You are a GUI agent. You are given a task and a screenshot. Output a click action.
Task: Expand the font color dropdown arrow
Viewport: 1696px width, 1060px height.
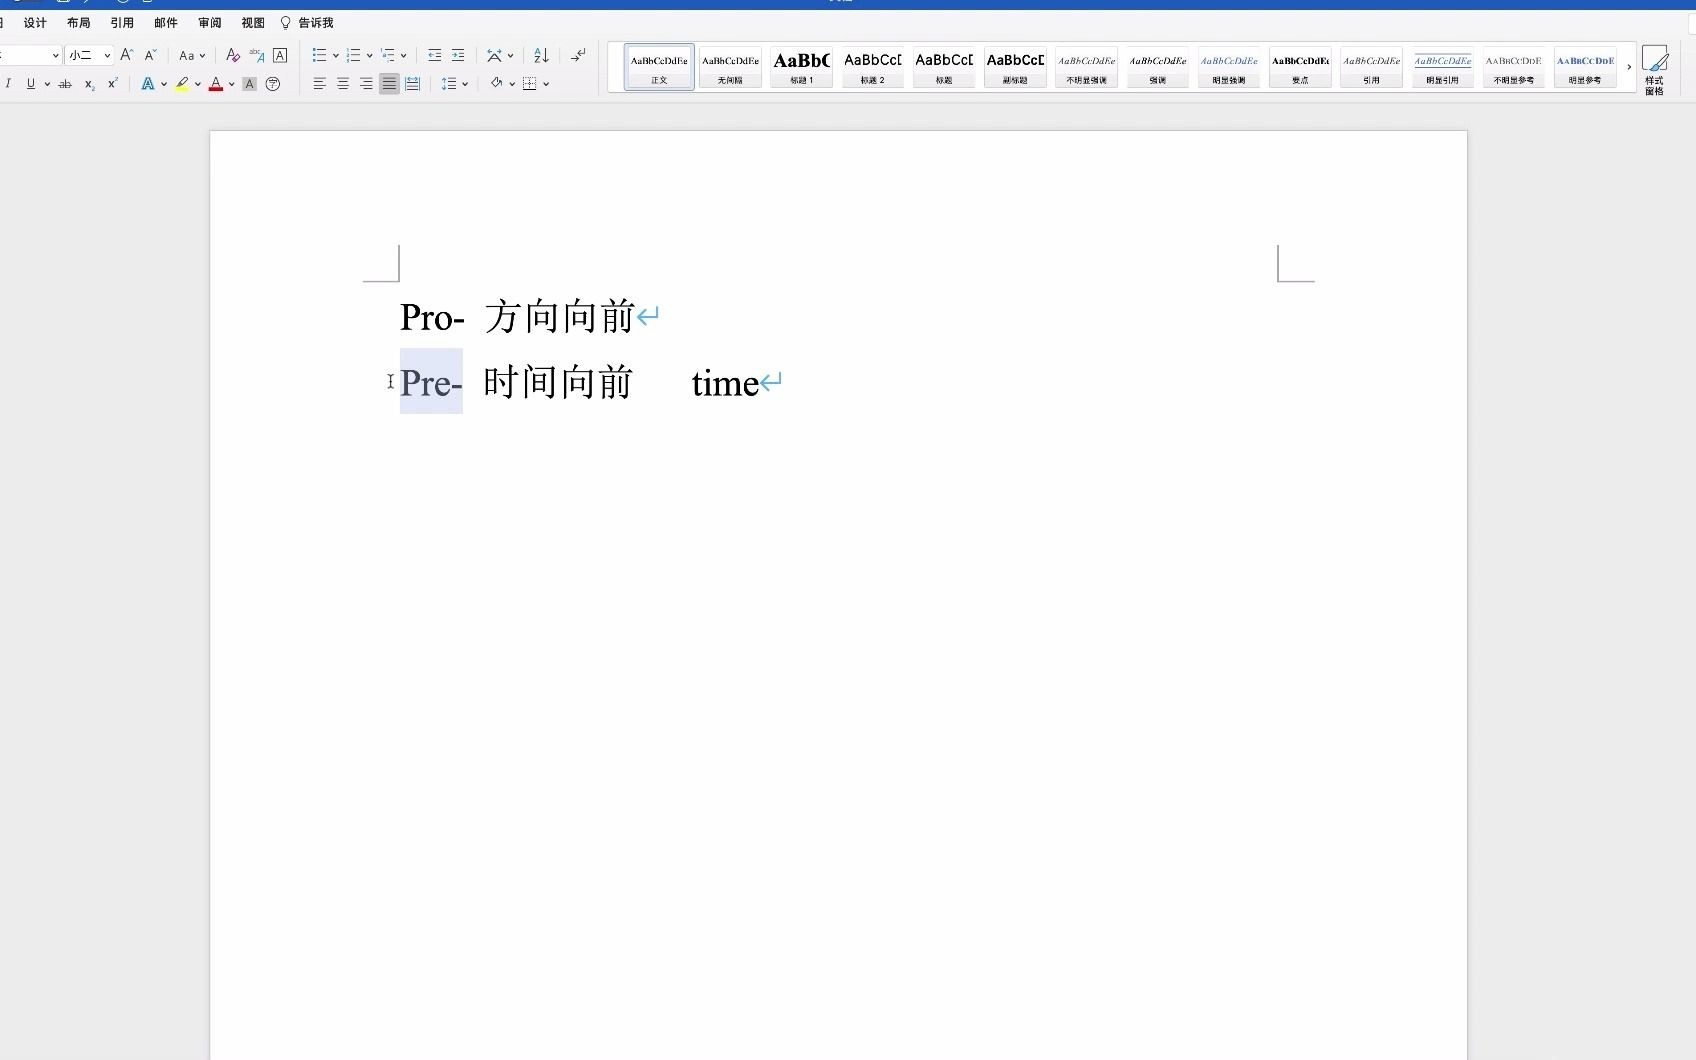[x=232, y=84]
